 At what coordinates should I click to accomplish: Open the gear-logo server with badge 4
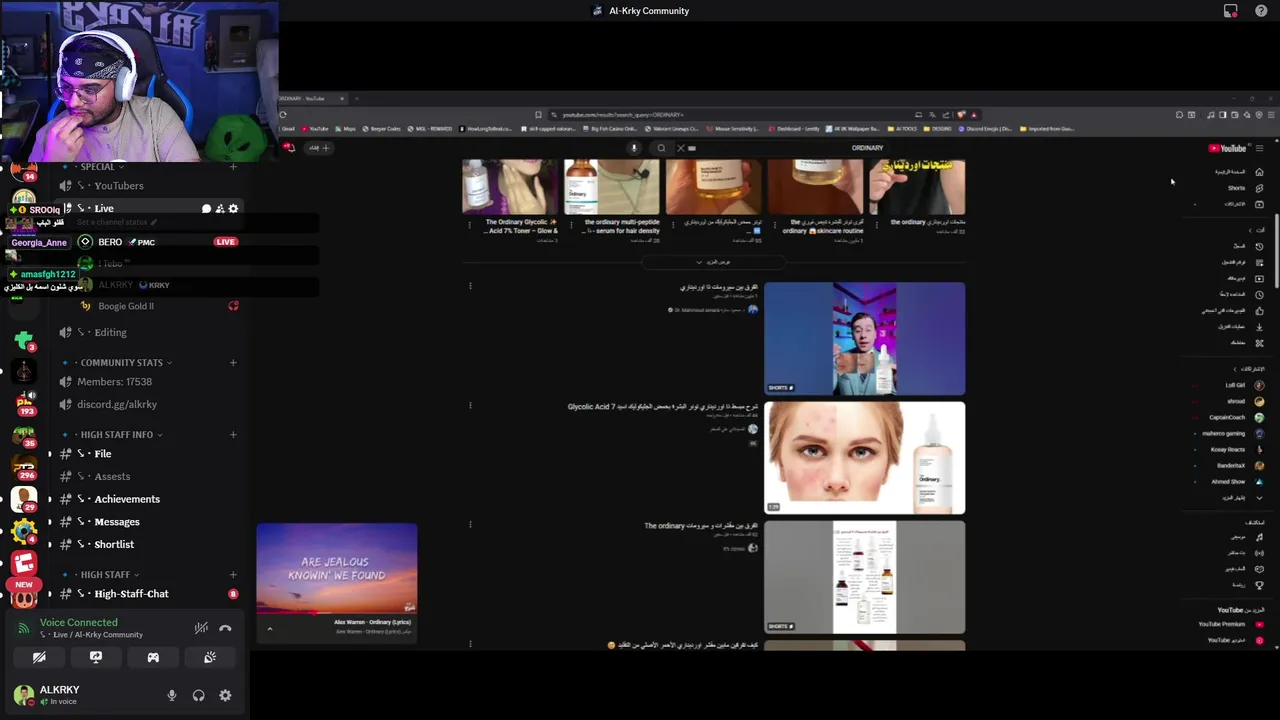24,530
